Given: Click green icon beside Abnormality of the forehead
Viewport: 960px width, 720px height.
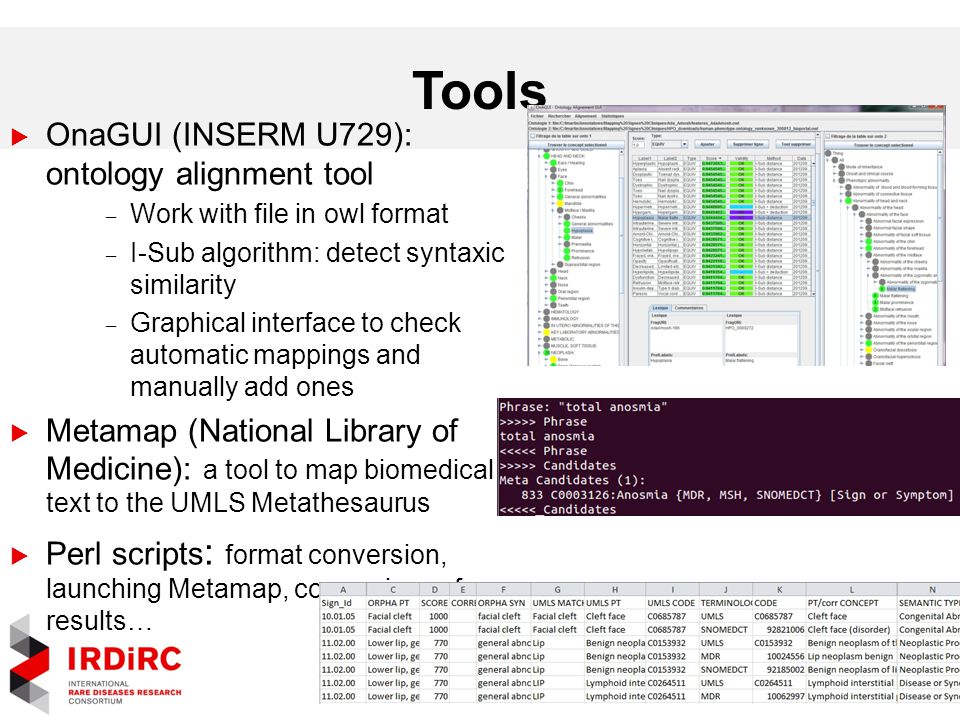Looking at the screenshot, I should tap(868, 248).
